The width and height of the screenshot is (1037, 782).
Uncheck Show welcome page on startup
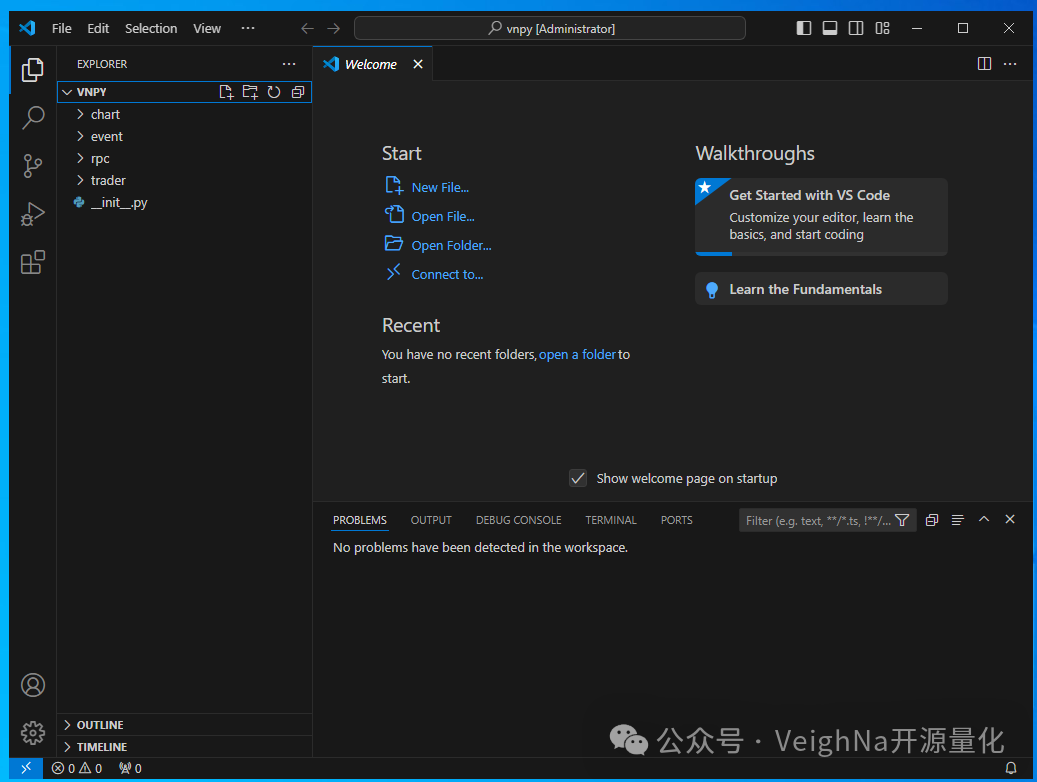point(578,478)
